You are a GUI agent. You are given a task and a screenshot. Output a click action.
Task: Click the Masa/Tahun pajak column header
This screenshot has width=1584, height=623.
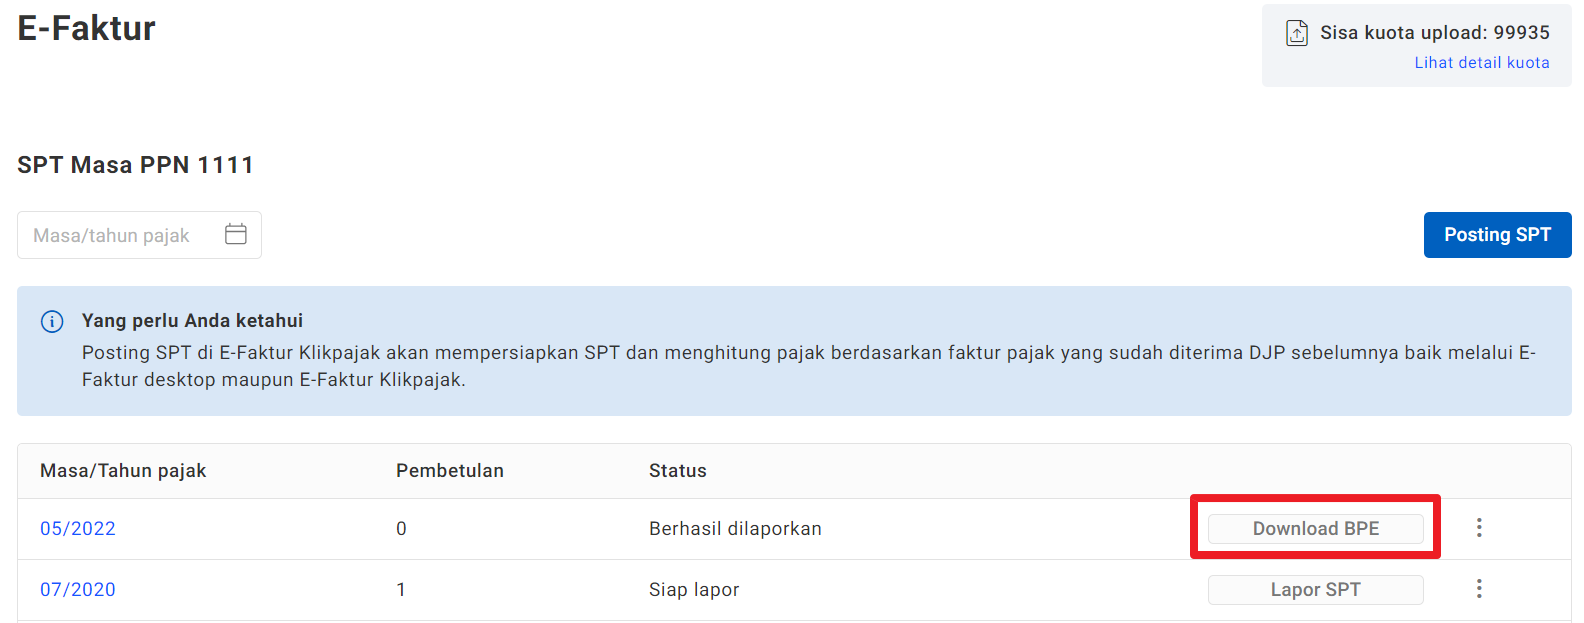(x=123, y=471)
